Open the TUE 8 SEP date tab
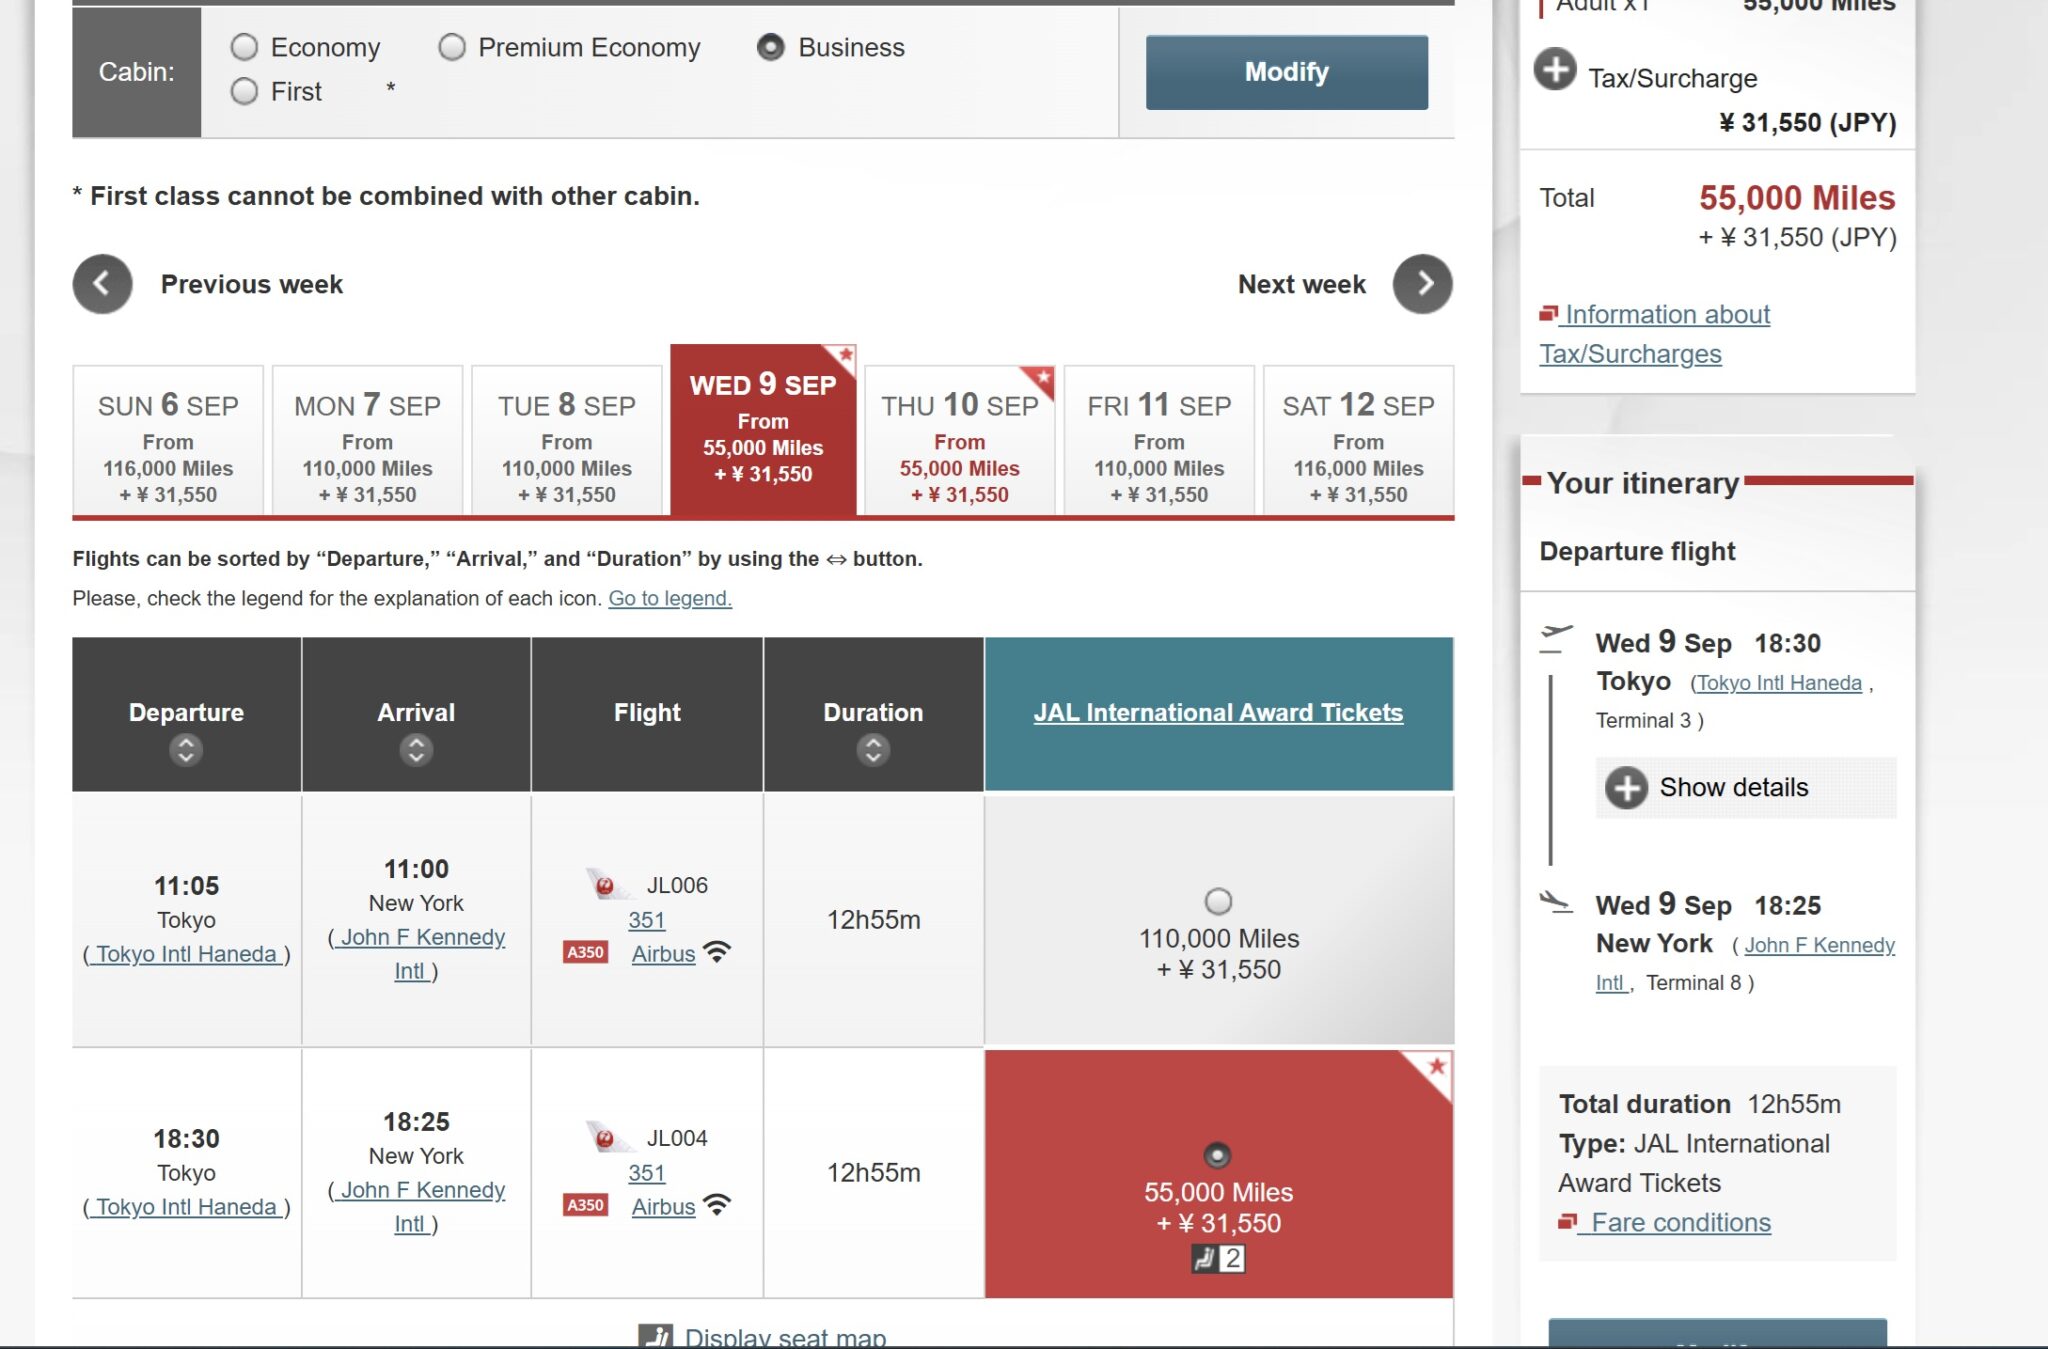 pyautogui.click(x=567, y=441)
